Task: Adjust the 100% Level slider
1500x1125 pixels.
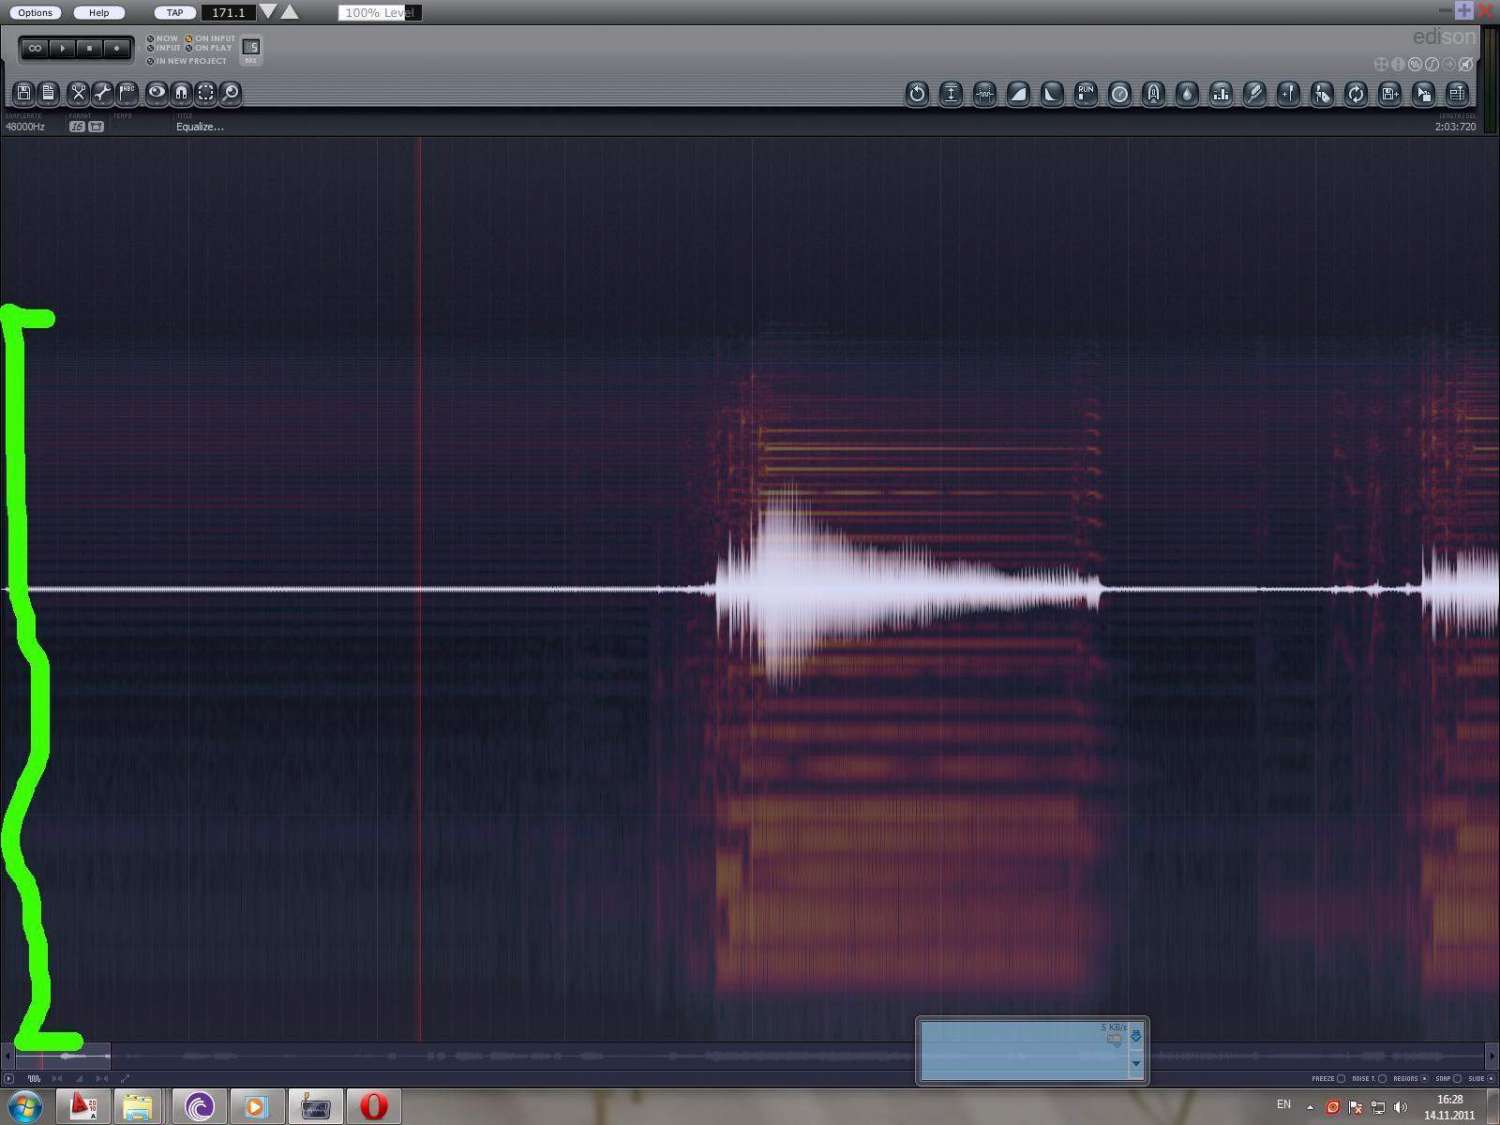Action: tap(380, 13)
